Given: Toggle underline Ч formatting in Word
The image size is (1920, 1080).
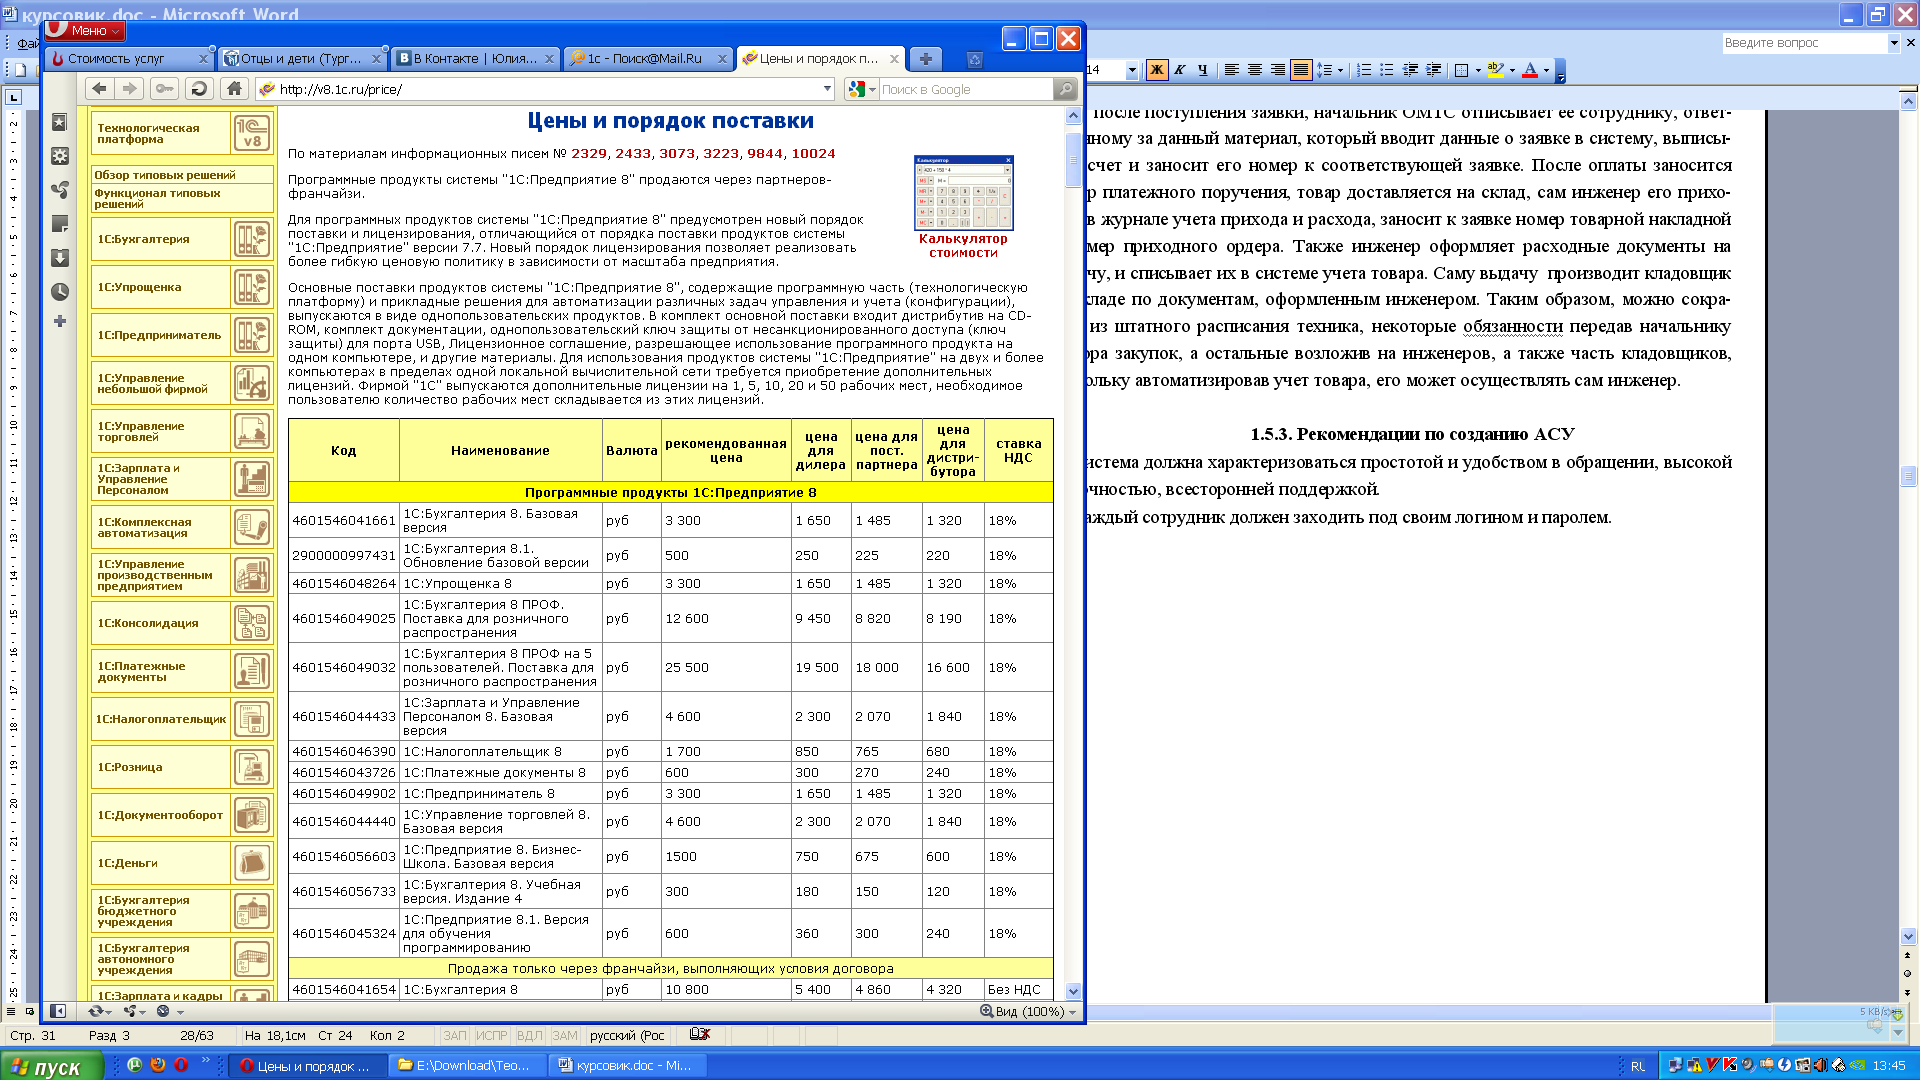Looking at the screenshot, I should (x=1202, y=70).
